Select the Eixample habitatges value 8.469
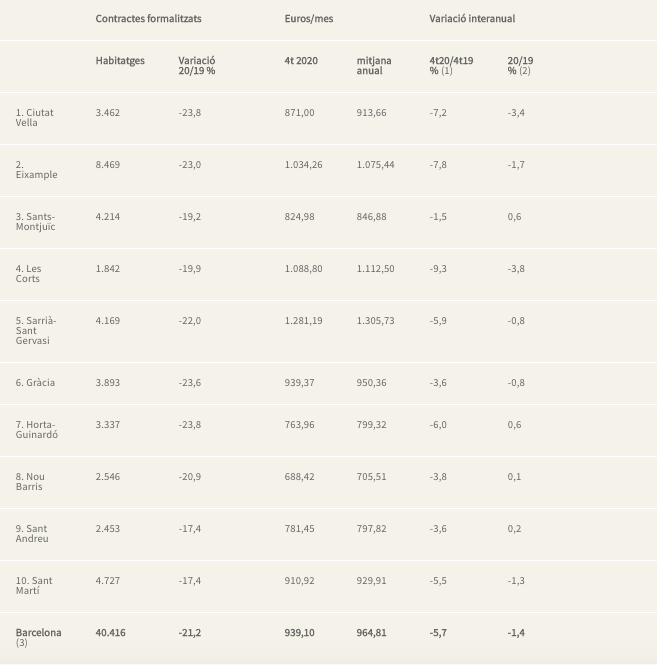This screenshot has height=665, width=657. [108, 164]
